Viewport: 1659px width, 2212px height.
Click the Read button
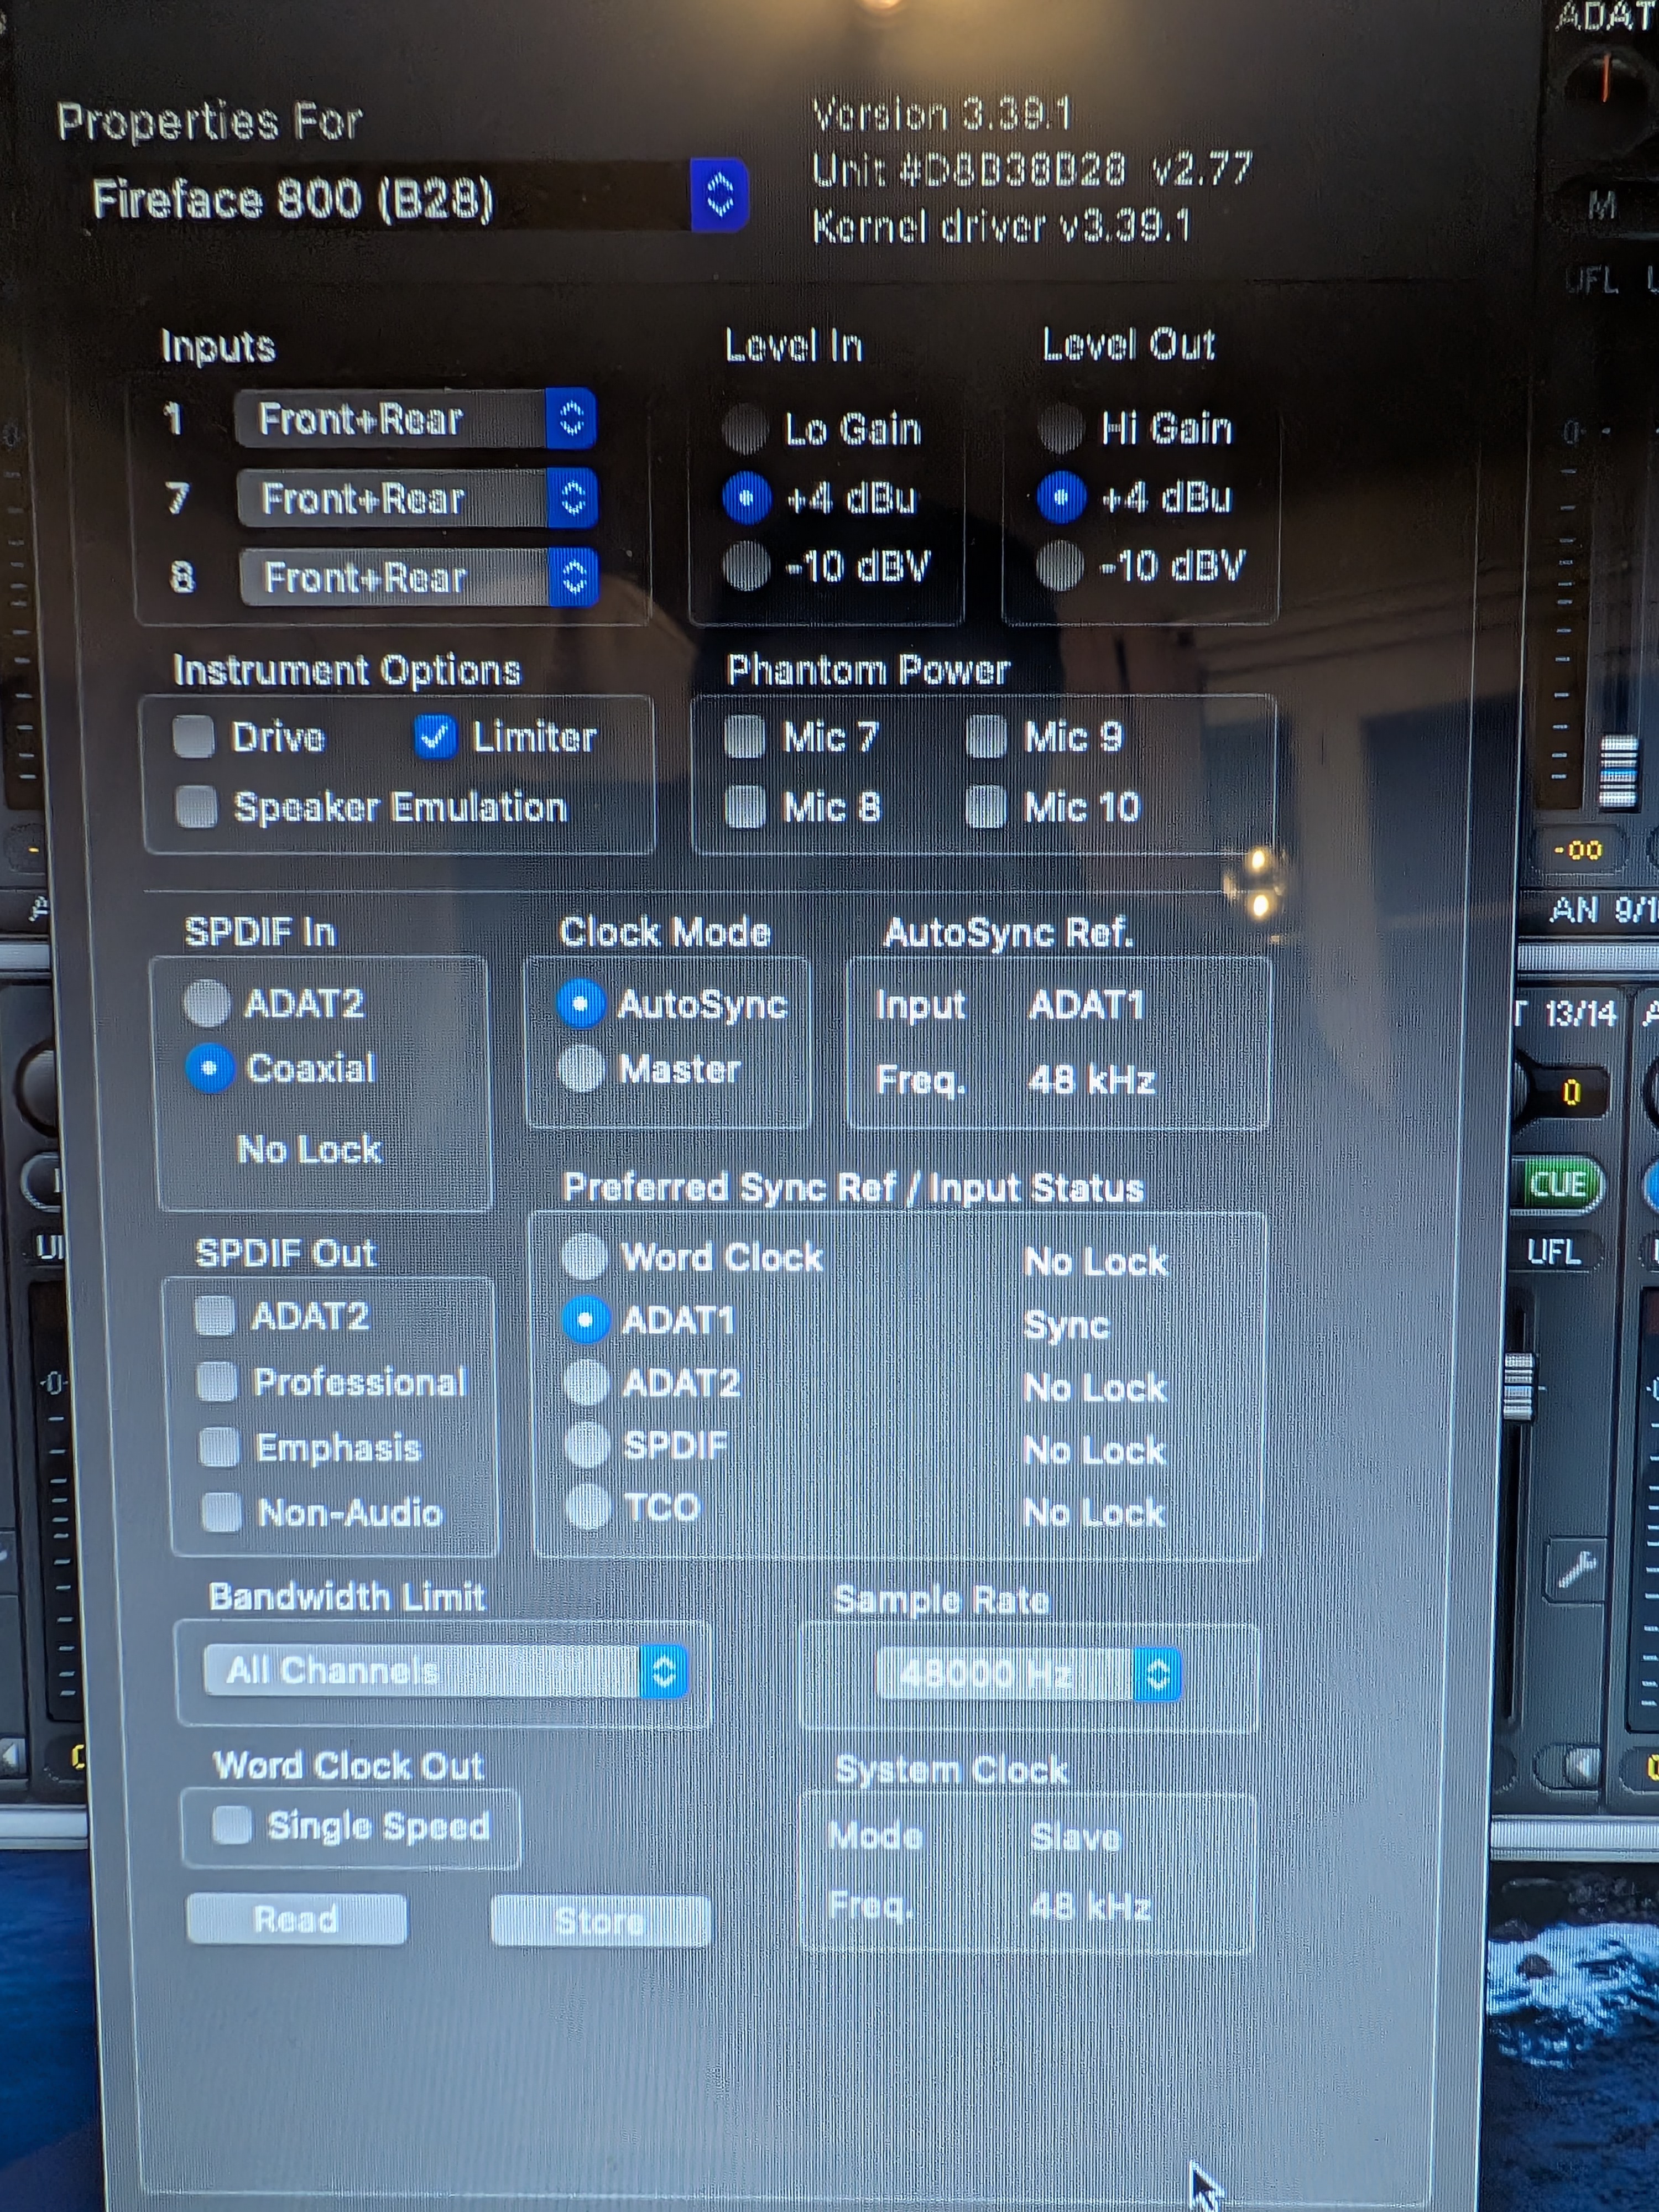tap(296, 1919)
